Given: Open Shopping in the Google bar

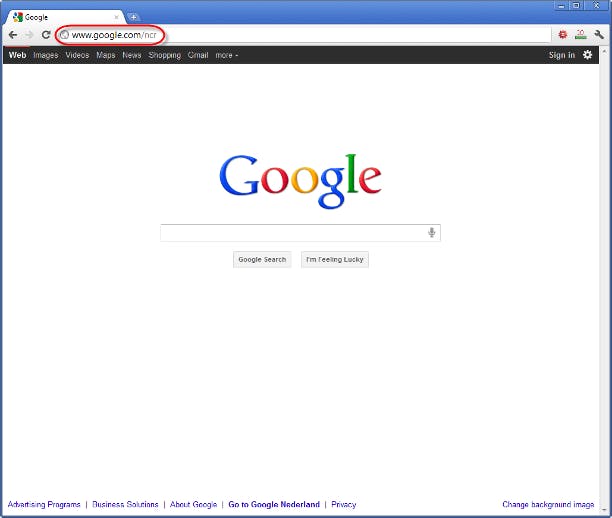Looking at the screenshot, I should tap(165, 55).
